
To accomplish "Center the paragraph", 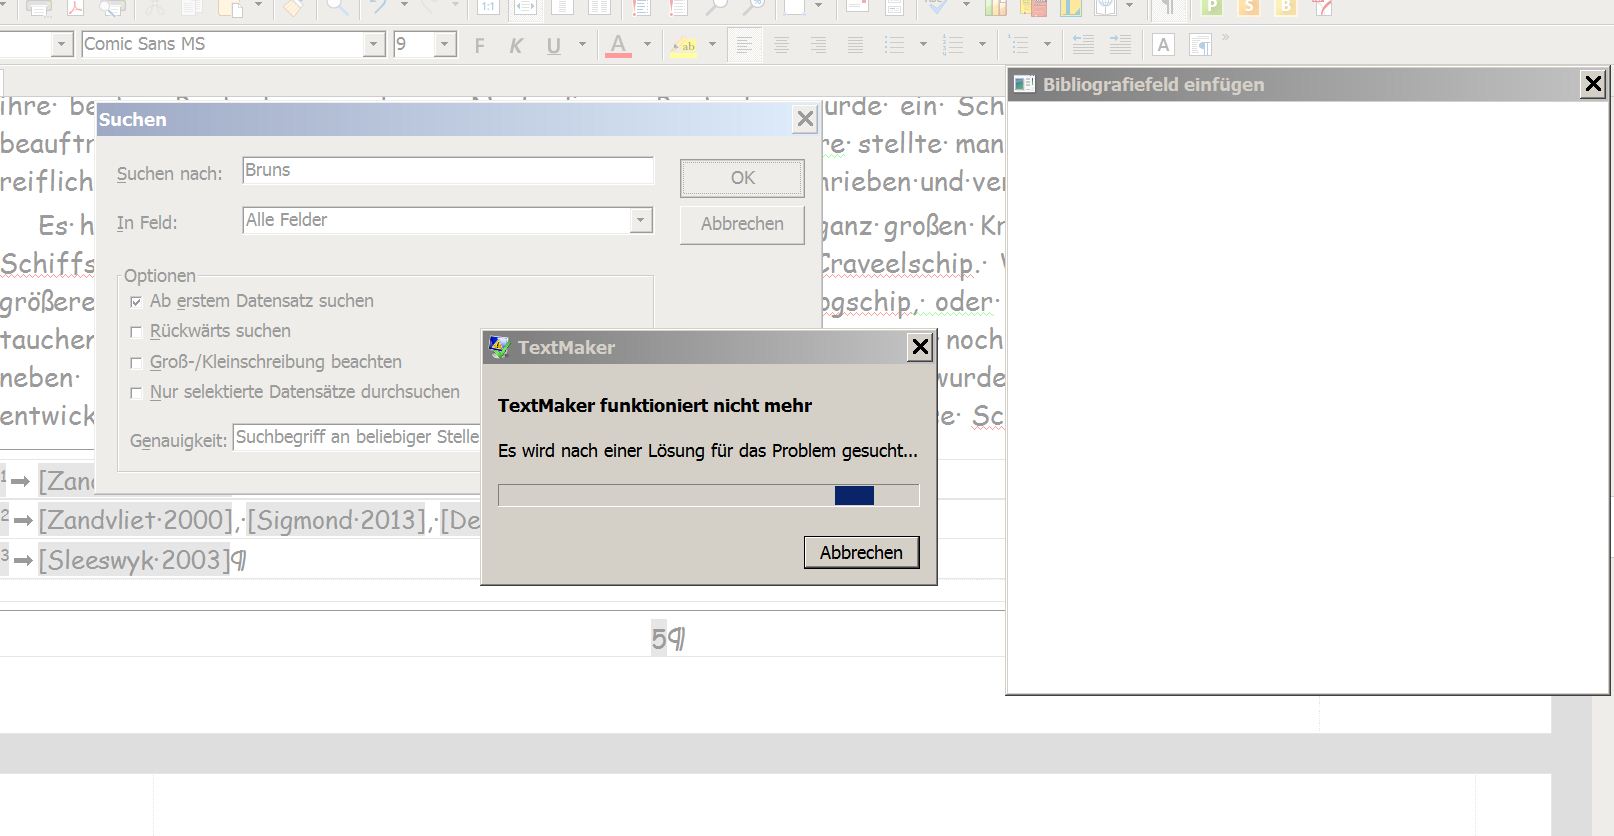I will 781,45.
